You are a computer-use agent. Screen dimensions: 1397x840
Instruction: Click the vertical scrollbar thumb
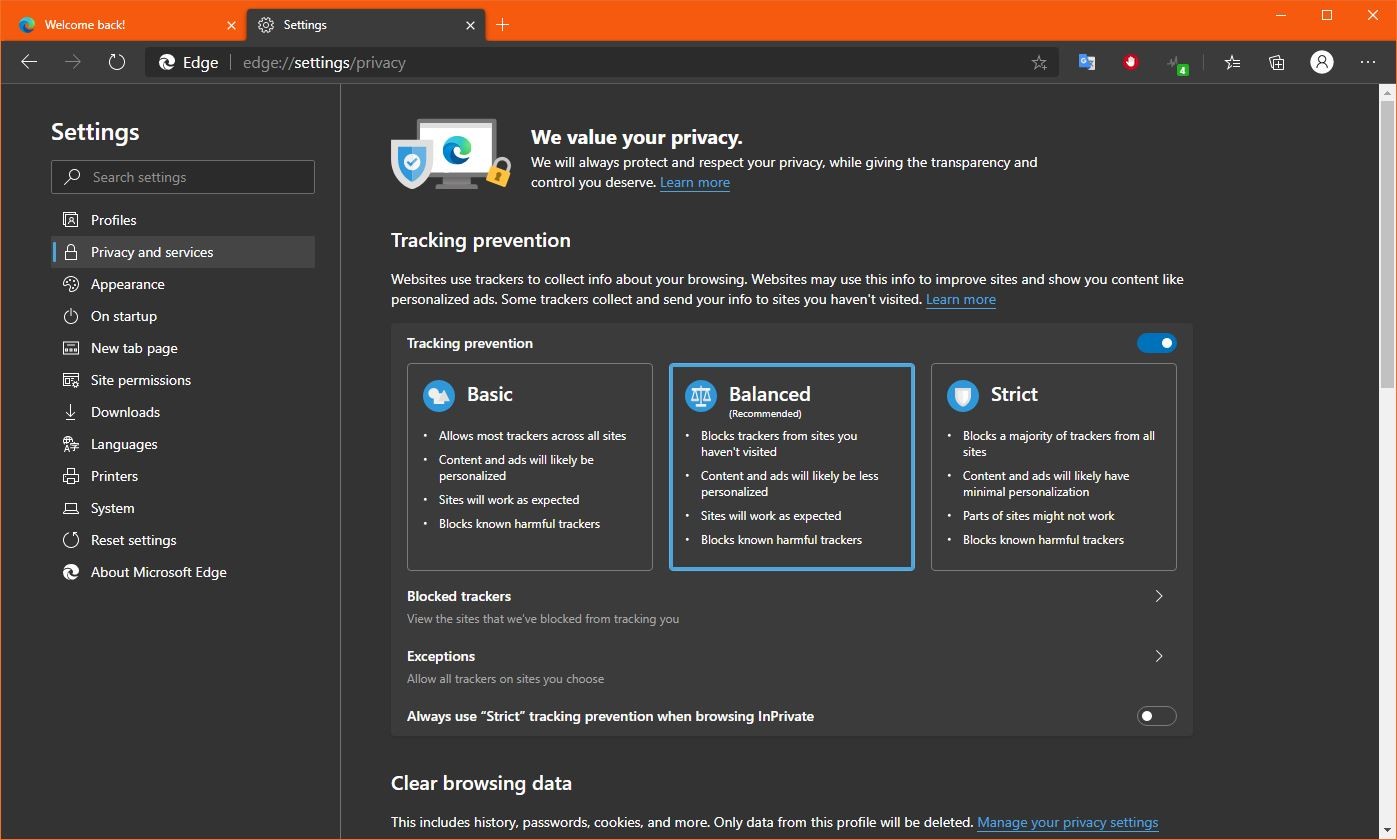[1388, 244]
